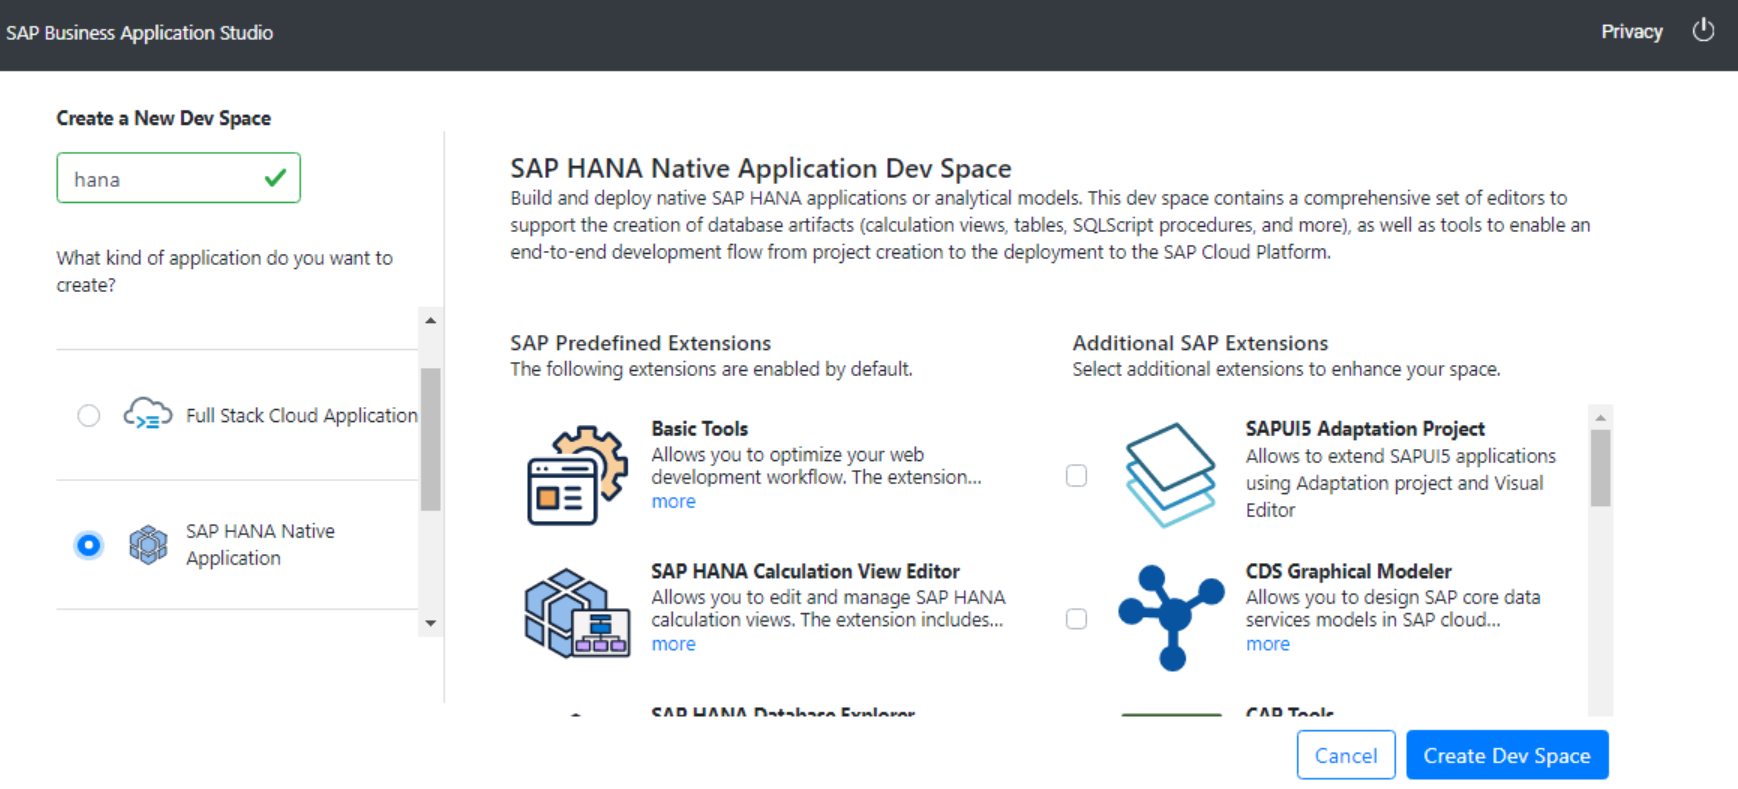Viewport: 1738px width, 789px height.
Task: Enable CDS Graphical Modeler checkbox
Action: point(1076,619)
